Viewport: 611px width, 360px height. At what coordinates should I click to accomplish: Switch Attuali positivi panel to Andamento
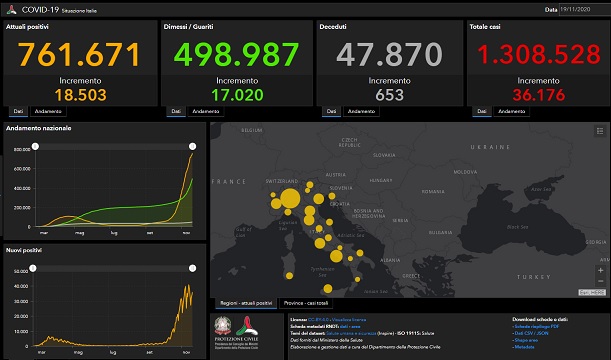pos(48,111)
